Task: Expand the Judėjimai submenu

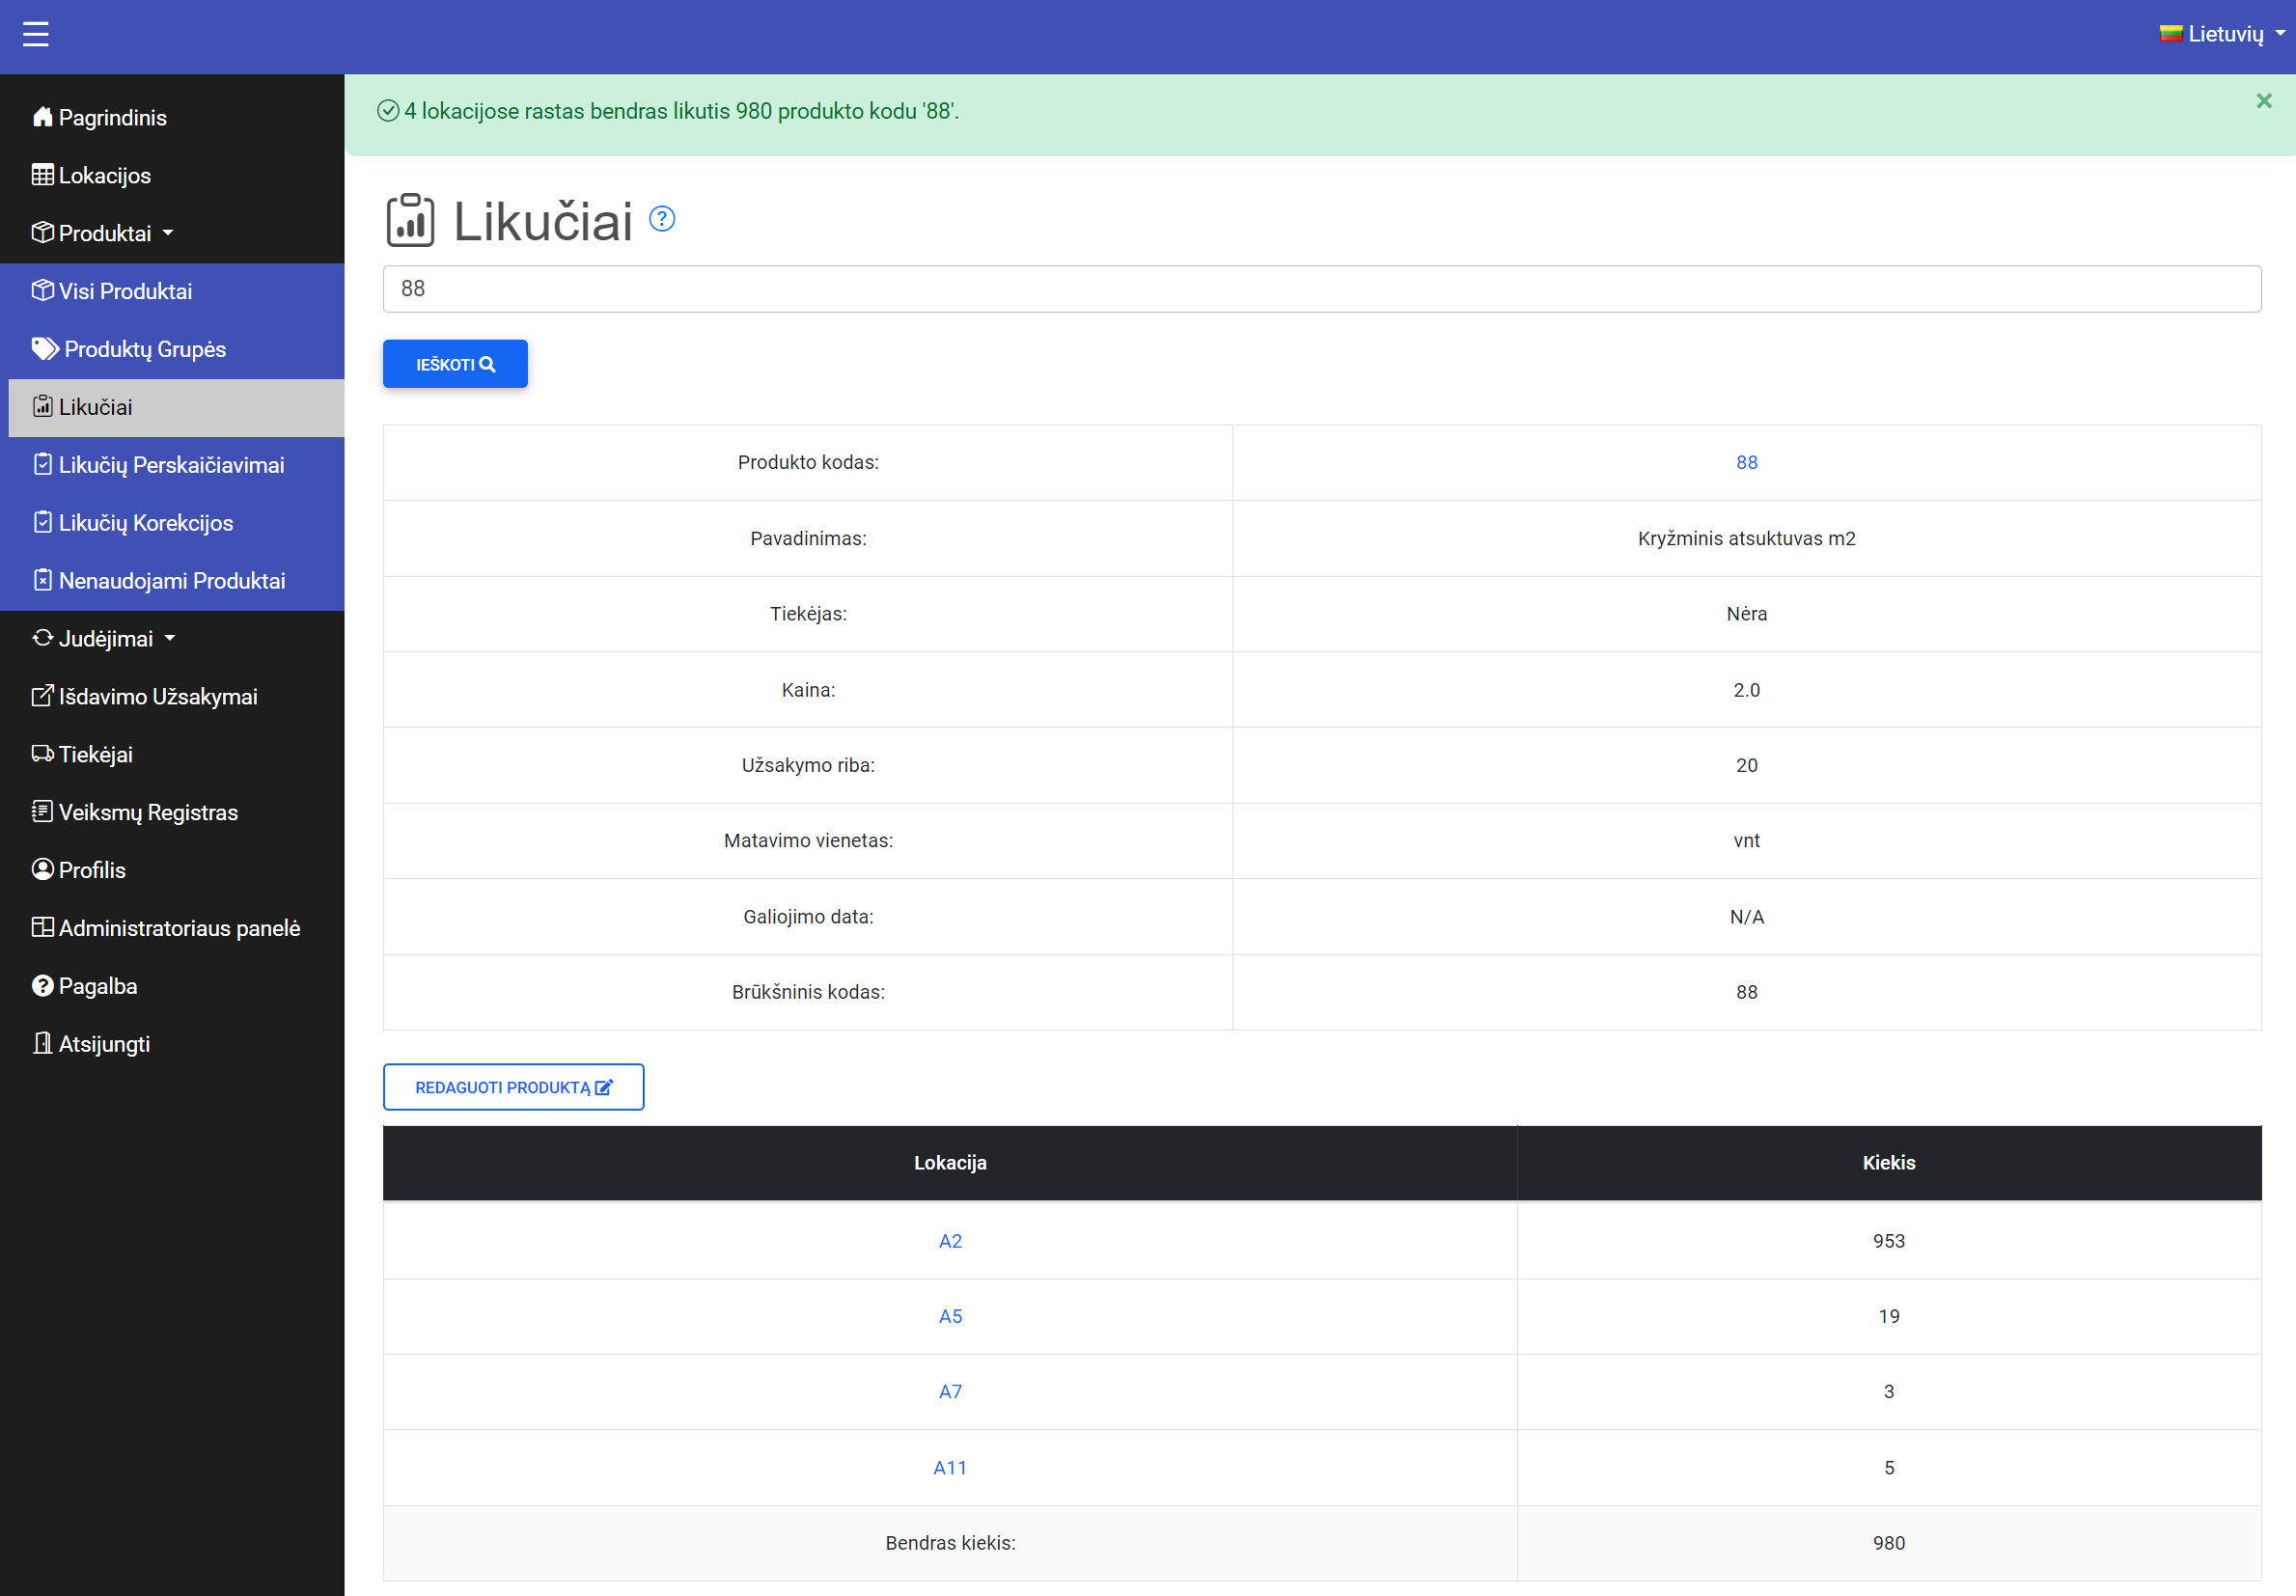Action: pyautogui.click(x=104, y=638)
